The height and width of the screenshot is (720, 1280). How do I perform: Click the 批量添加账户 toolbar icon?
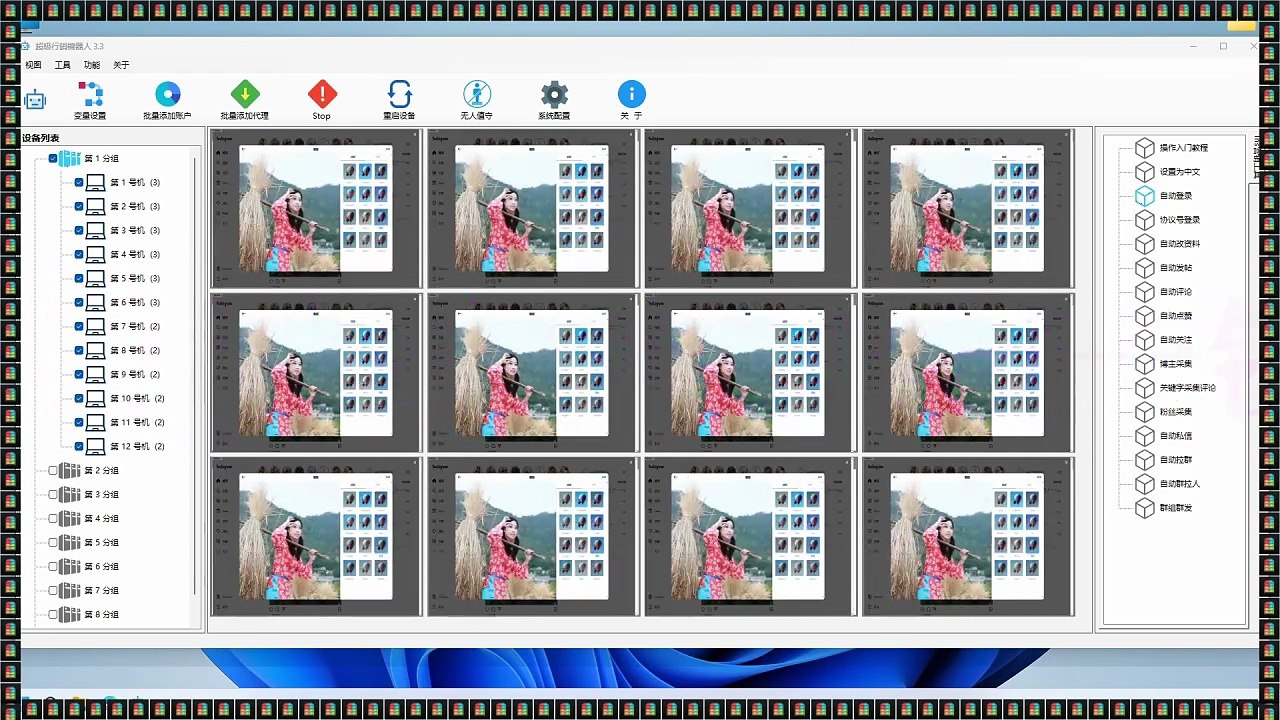(x=167, y=95)
